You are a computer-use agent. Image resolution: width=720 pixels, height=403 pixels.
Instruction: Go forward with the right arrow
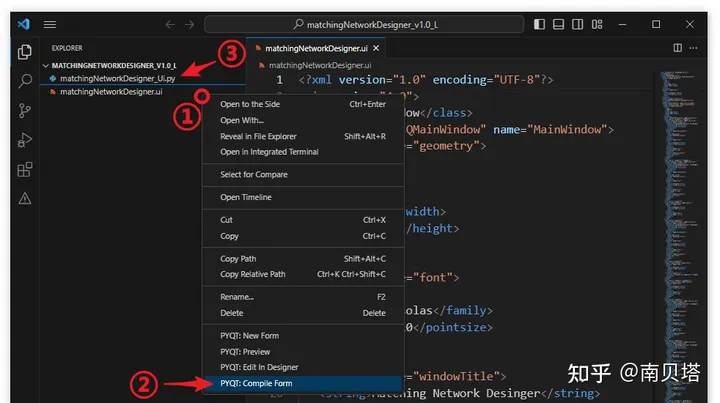pyautogui.click(x=189, y=24)
